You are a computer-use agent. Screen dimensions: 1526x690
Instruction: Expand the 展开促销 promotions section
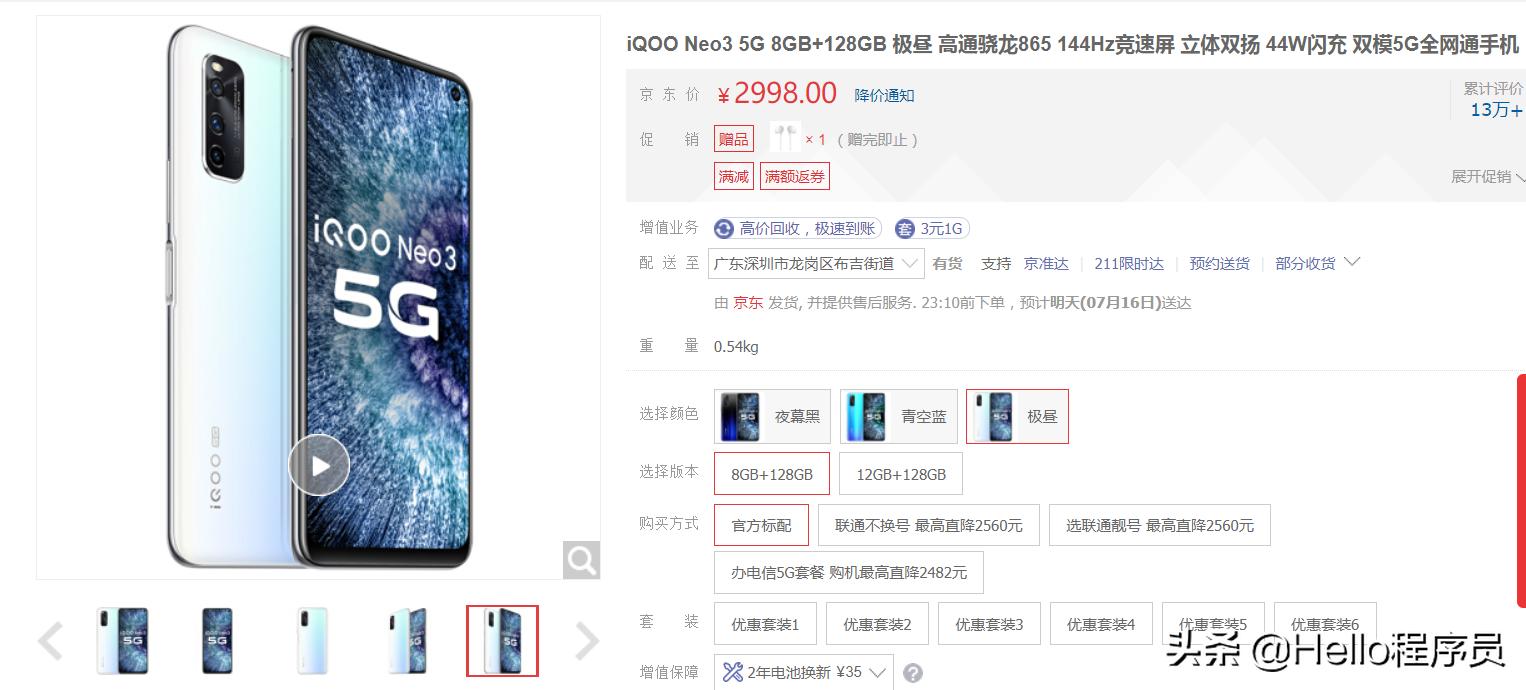(1488, 177)
